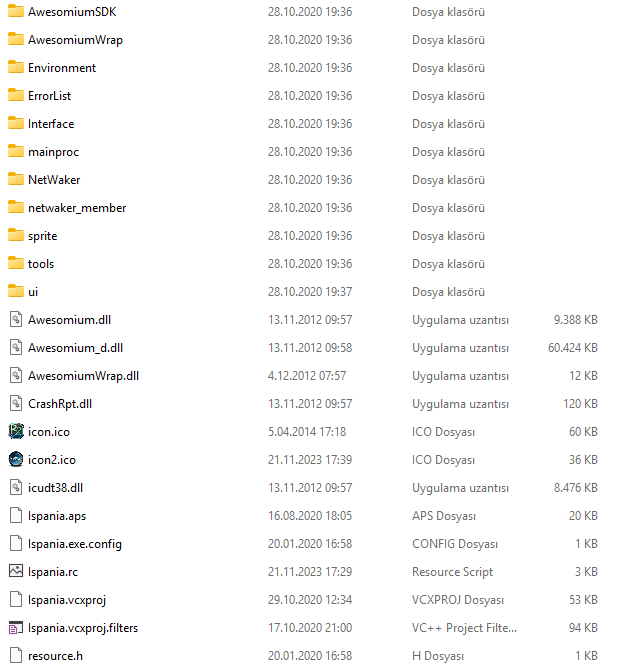Click the mainproc folder name

tap(53, 152)
